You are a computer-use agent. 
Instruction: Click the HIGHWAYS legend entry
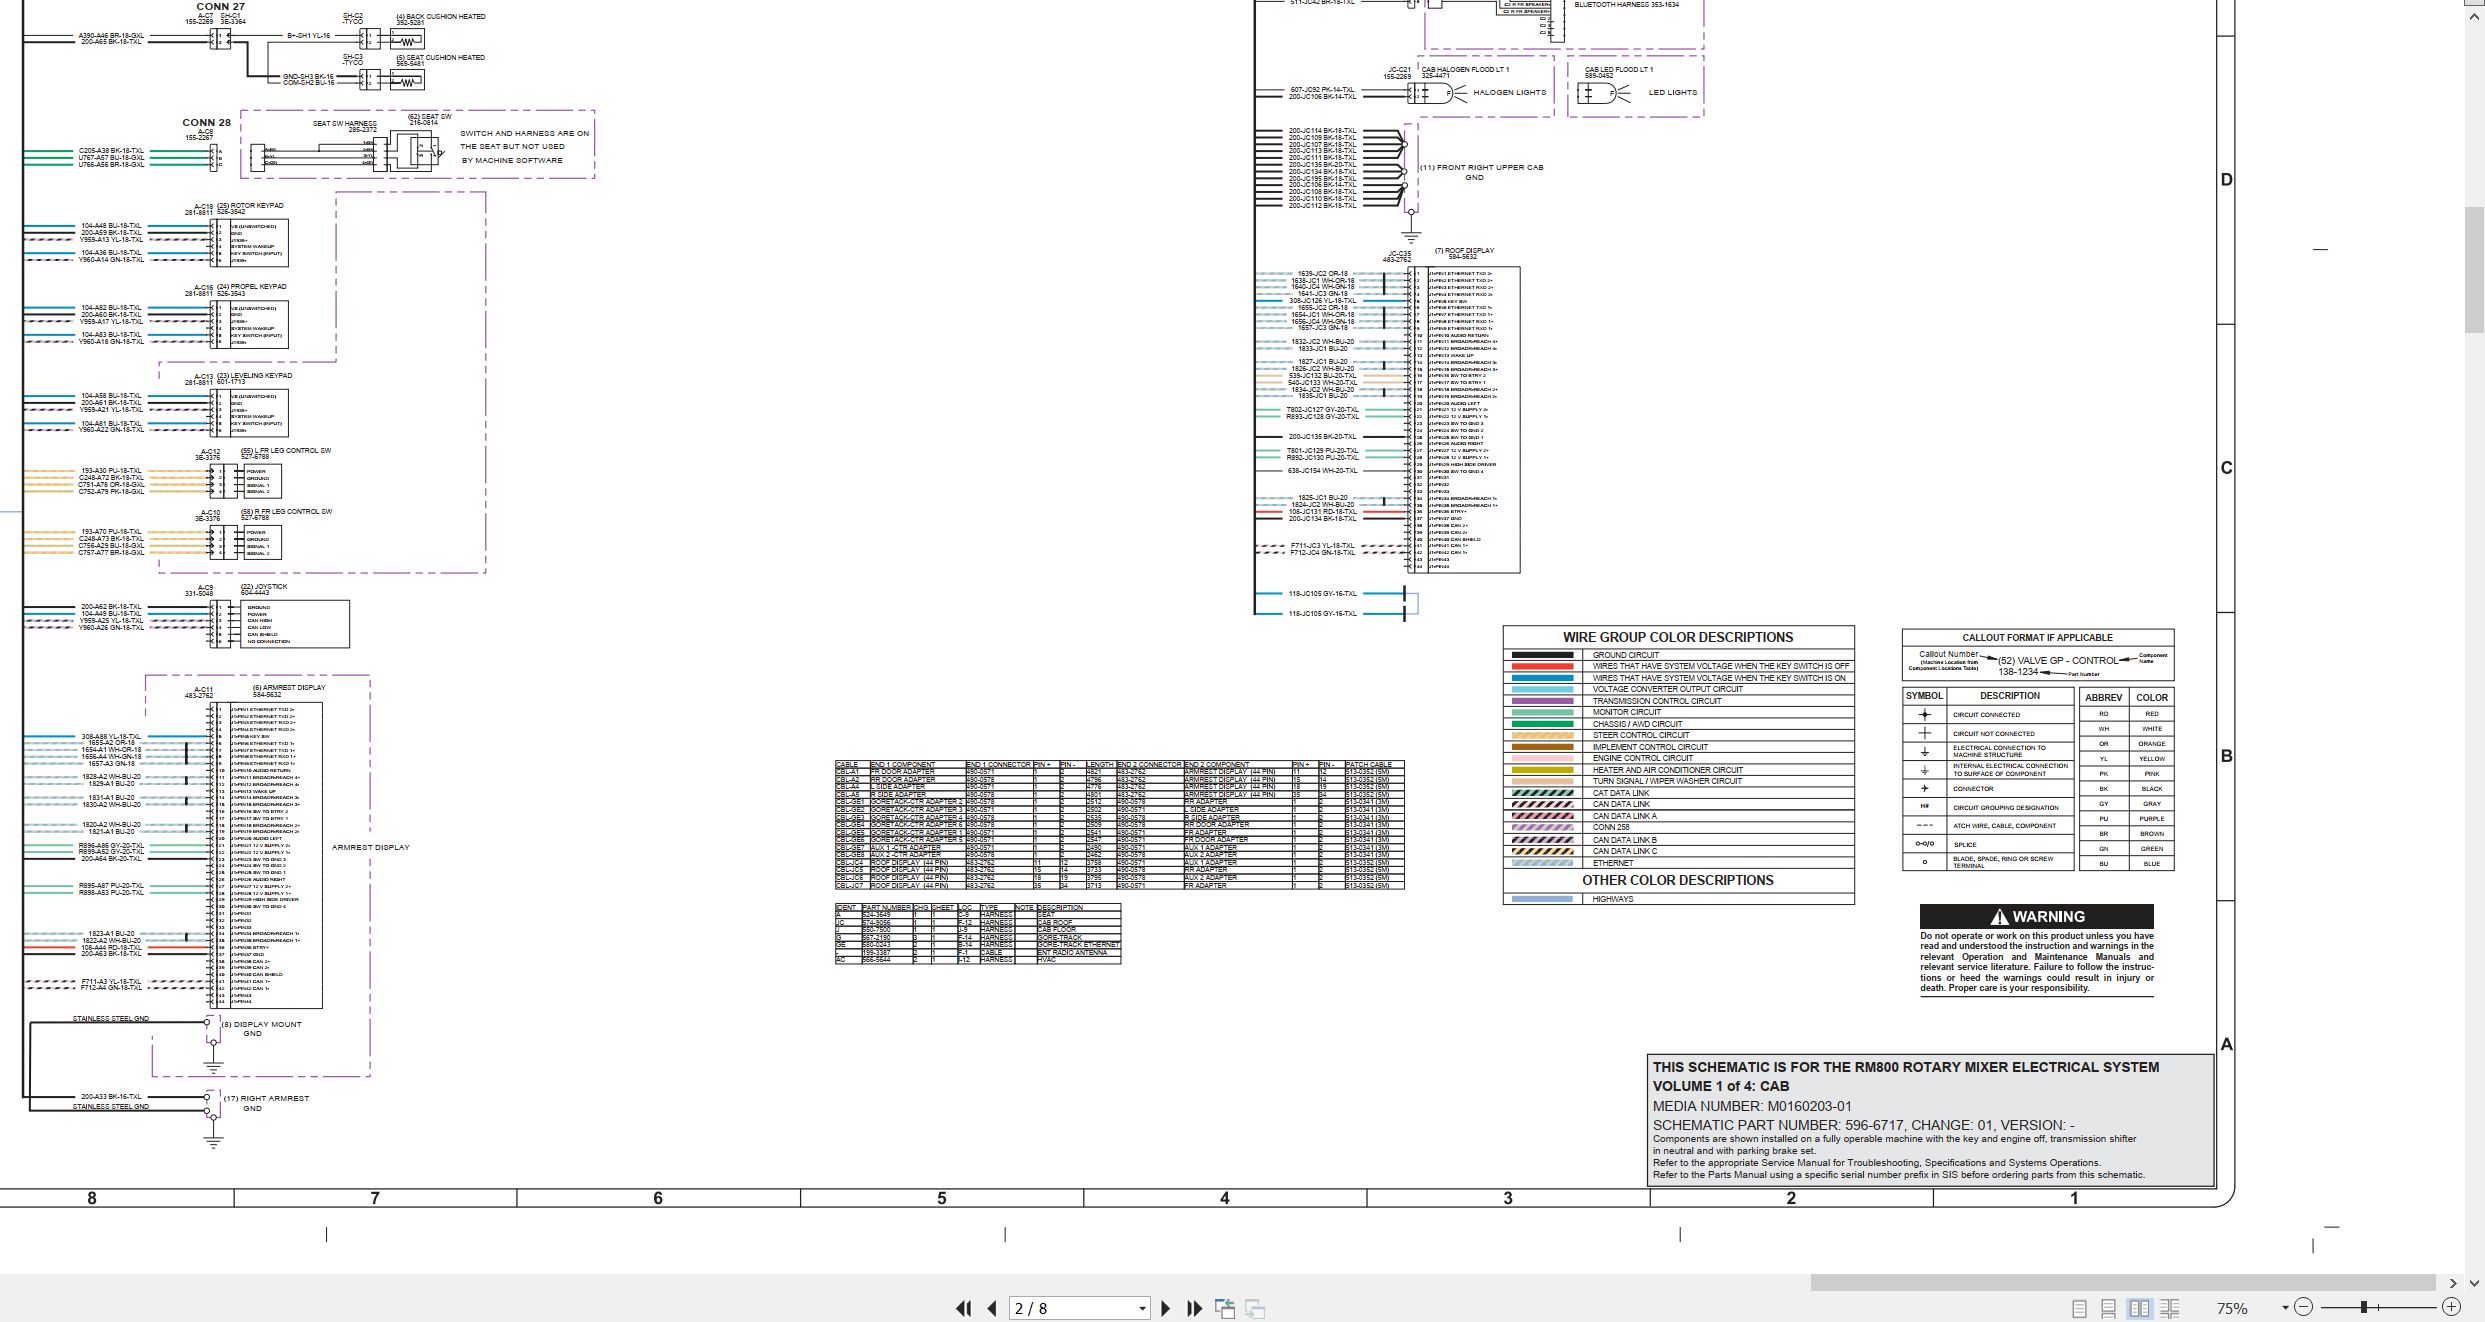click(x=1613, y=899)
